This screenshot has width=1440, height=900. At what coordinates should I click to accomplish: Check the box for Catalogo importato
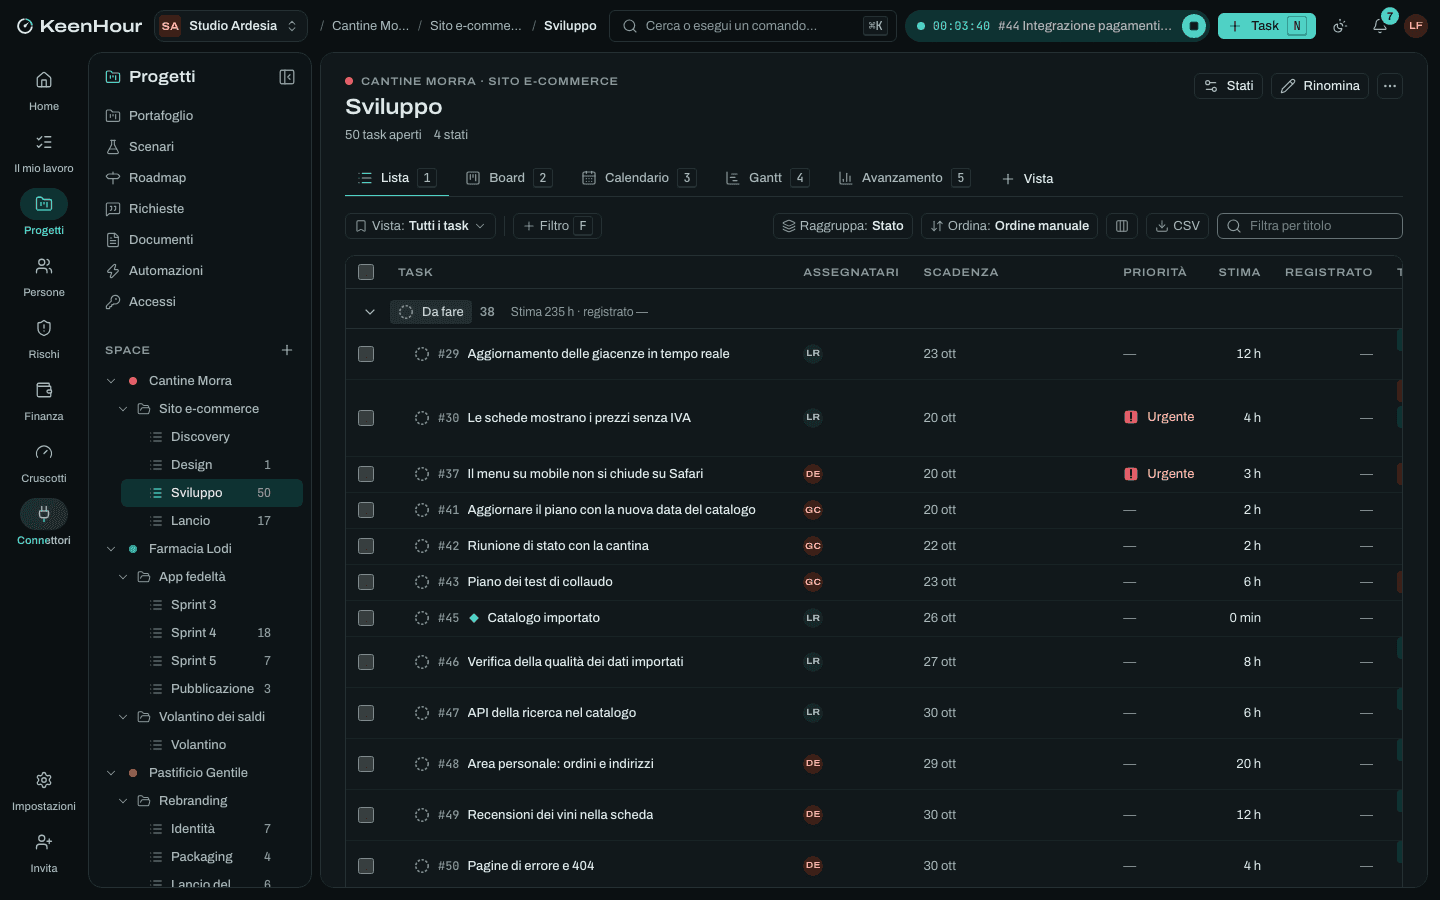pos(366,618)
